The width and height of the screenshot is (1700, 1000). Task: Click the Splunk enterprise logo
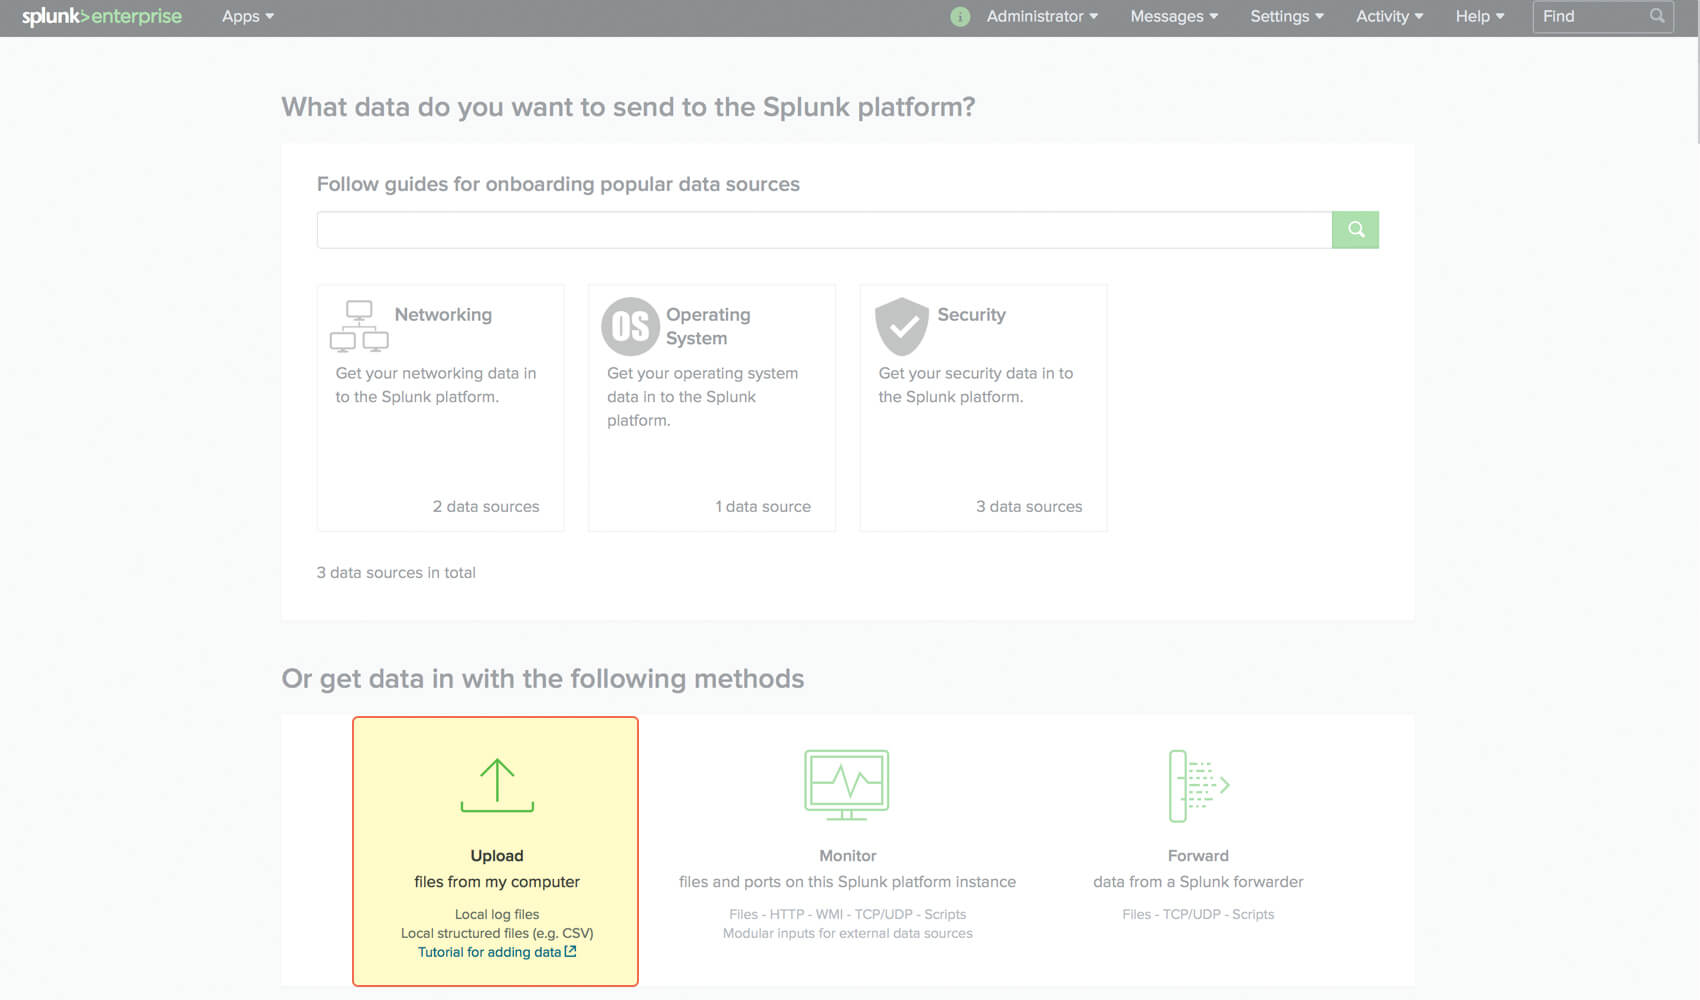coord(102,16)
